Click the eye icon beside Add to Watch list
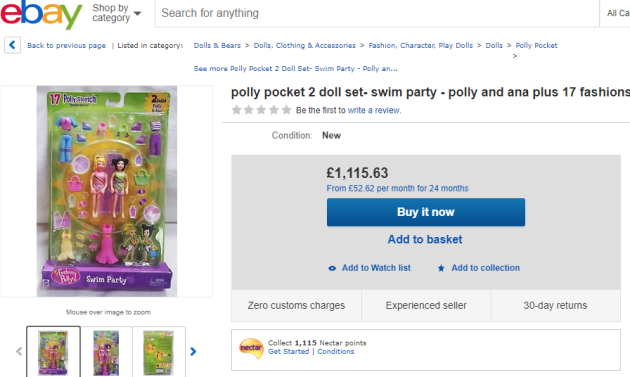This screenshot has width=630, height=377. pyautogui.click(x=332, y=268)
